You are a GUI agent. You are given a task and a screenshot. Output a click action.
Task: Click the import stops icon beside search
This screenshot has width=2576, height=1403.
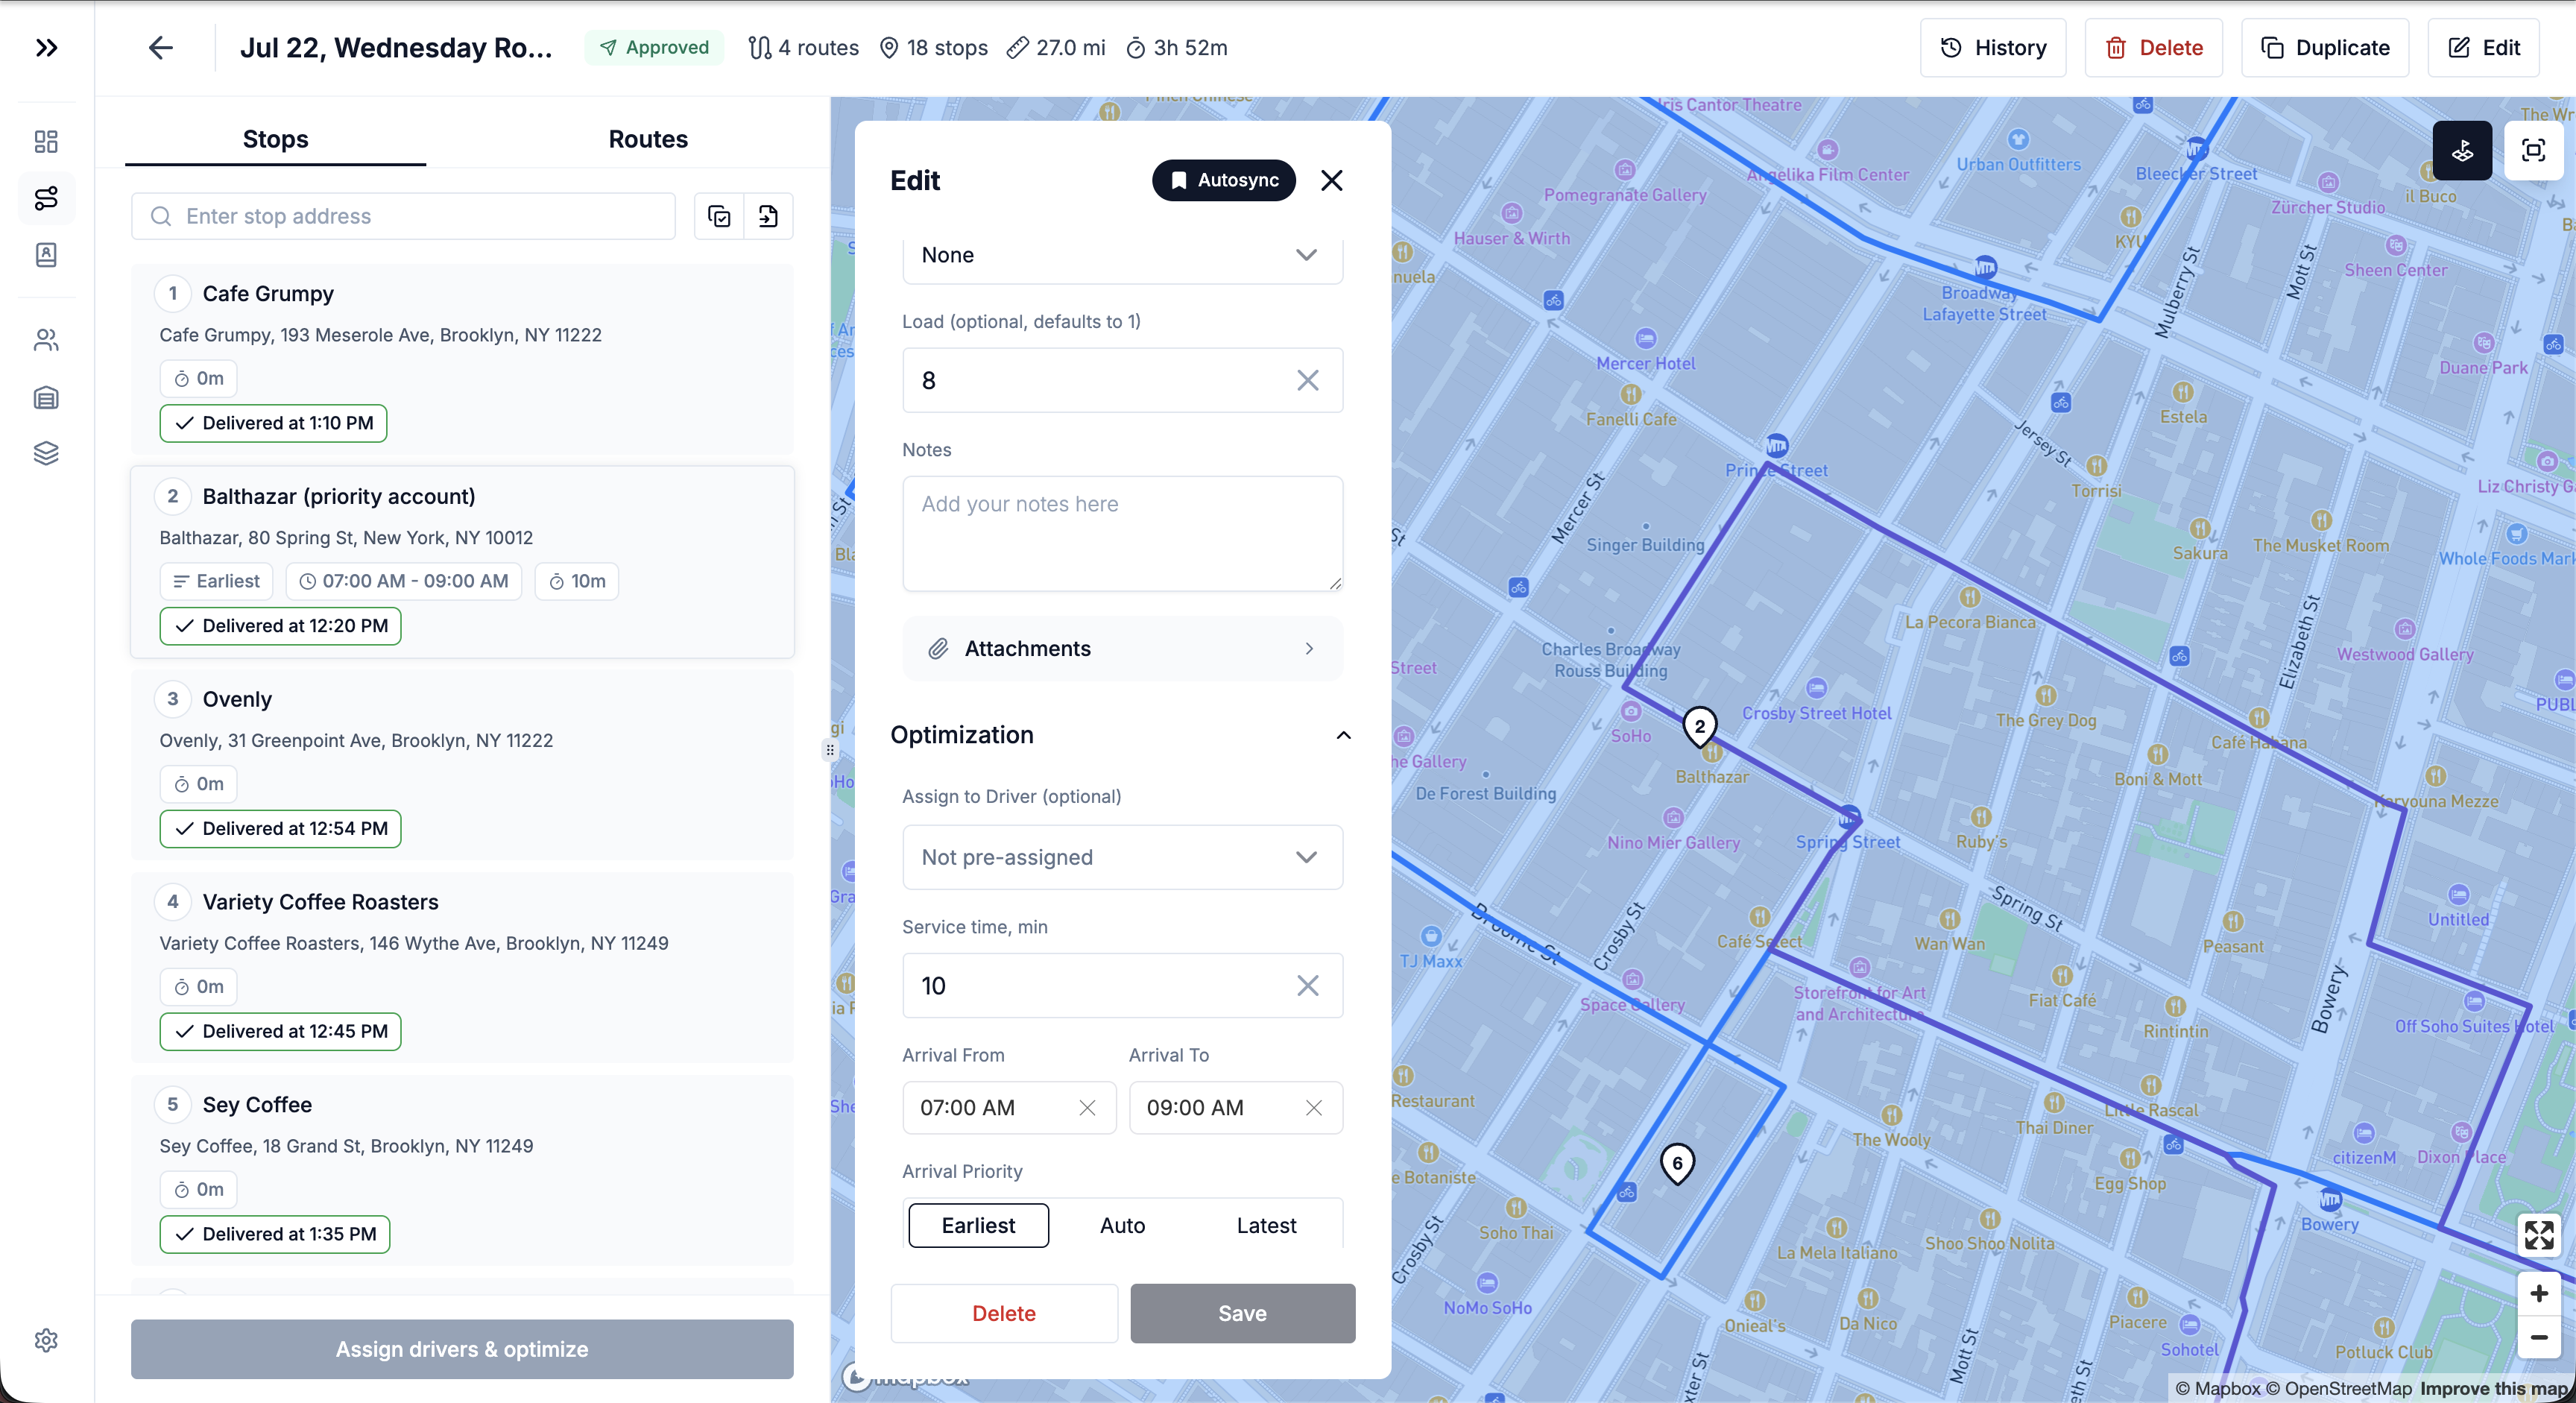click(x=768, y=216)
